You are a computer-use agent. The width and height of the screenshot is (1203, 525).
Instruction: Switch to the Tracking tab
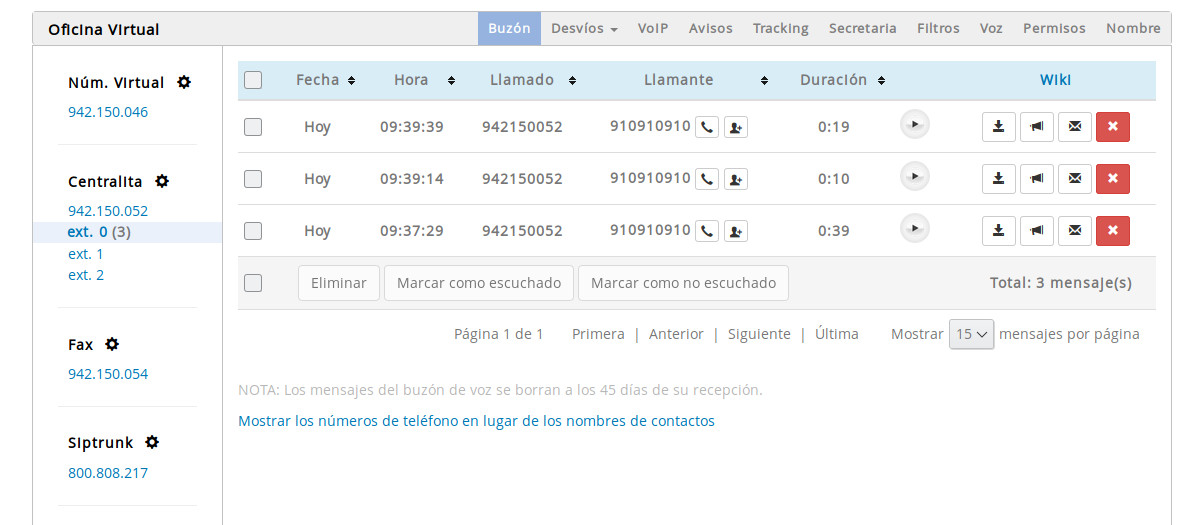pos(780,29)
